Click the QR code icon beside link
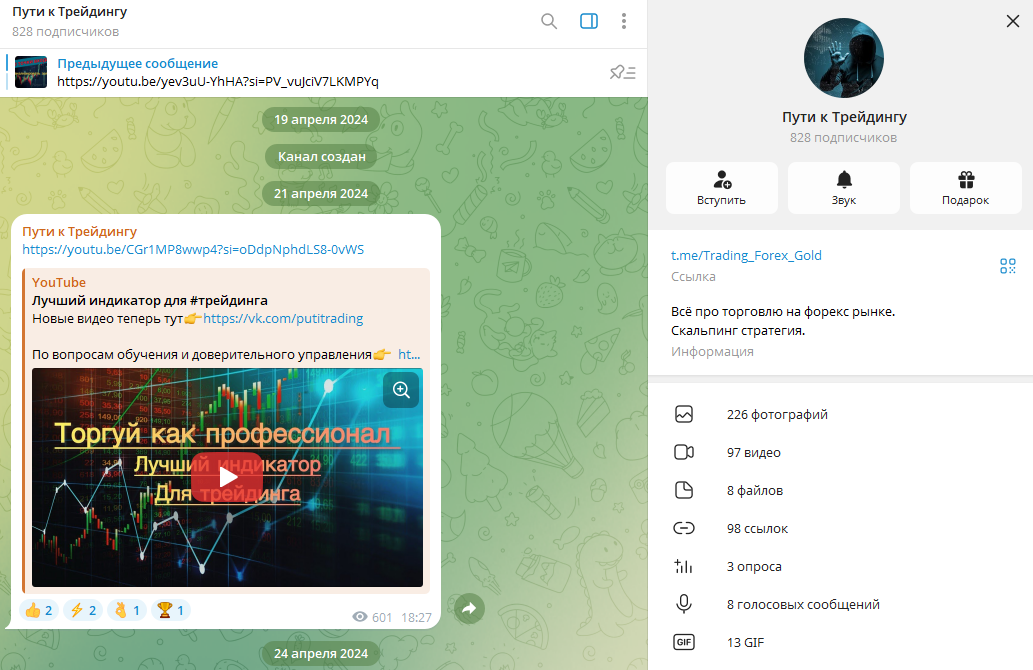The image size is (1033, 670). coord(1007,265)
